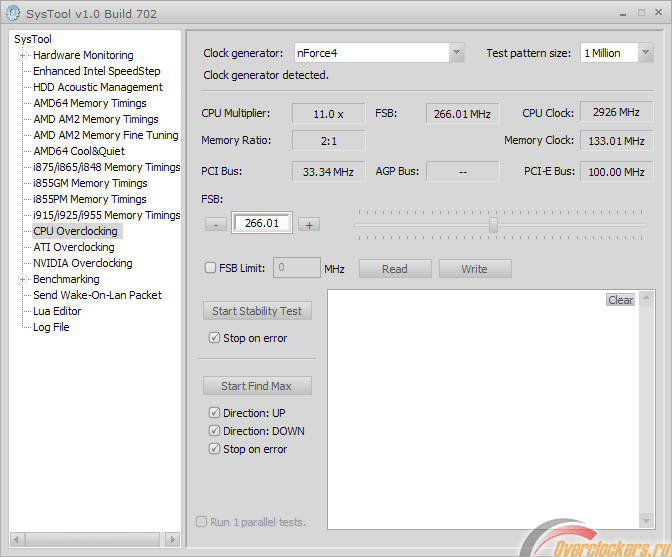Select i915/i925/i955 Memory Timings
The width and height of the screenshot is (672, 557).
pyautogui.click(x=107, y=215)
